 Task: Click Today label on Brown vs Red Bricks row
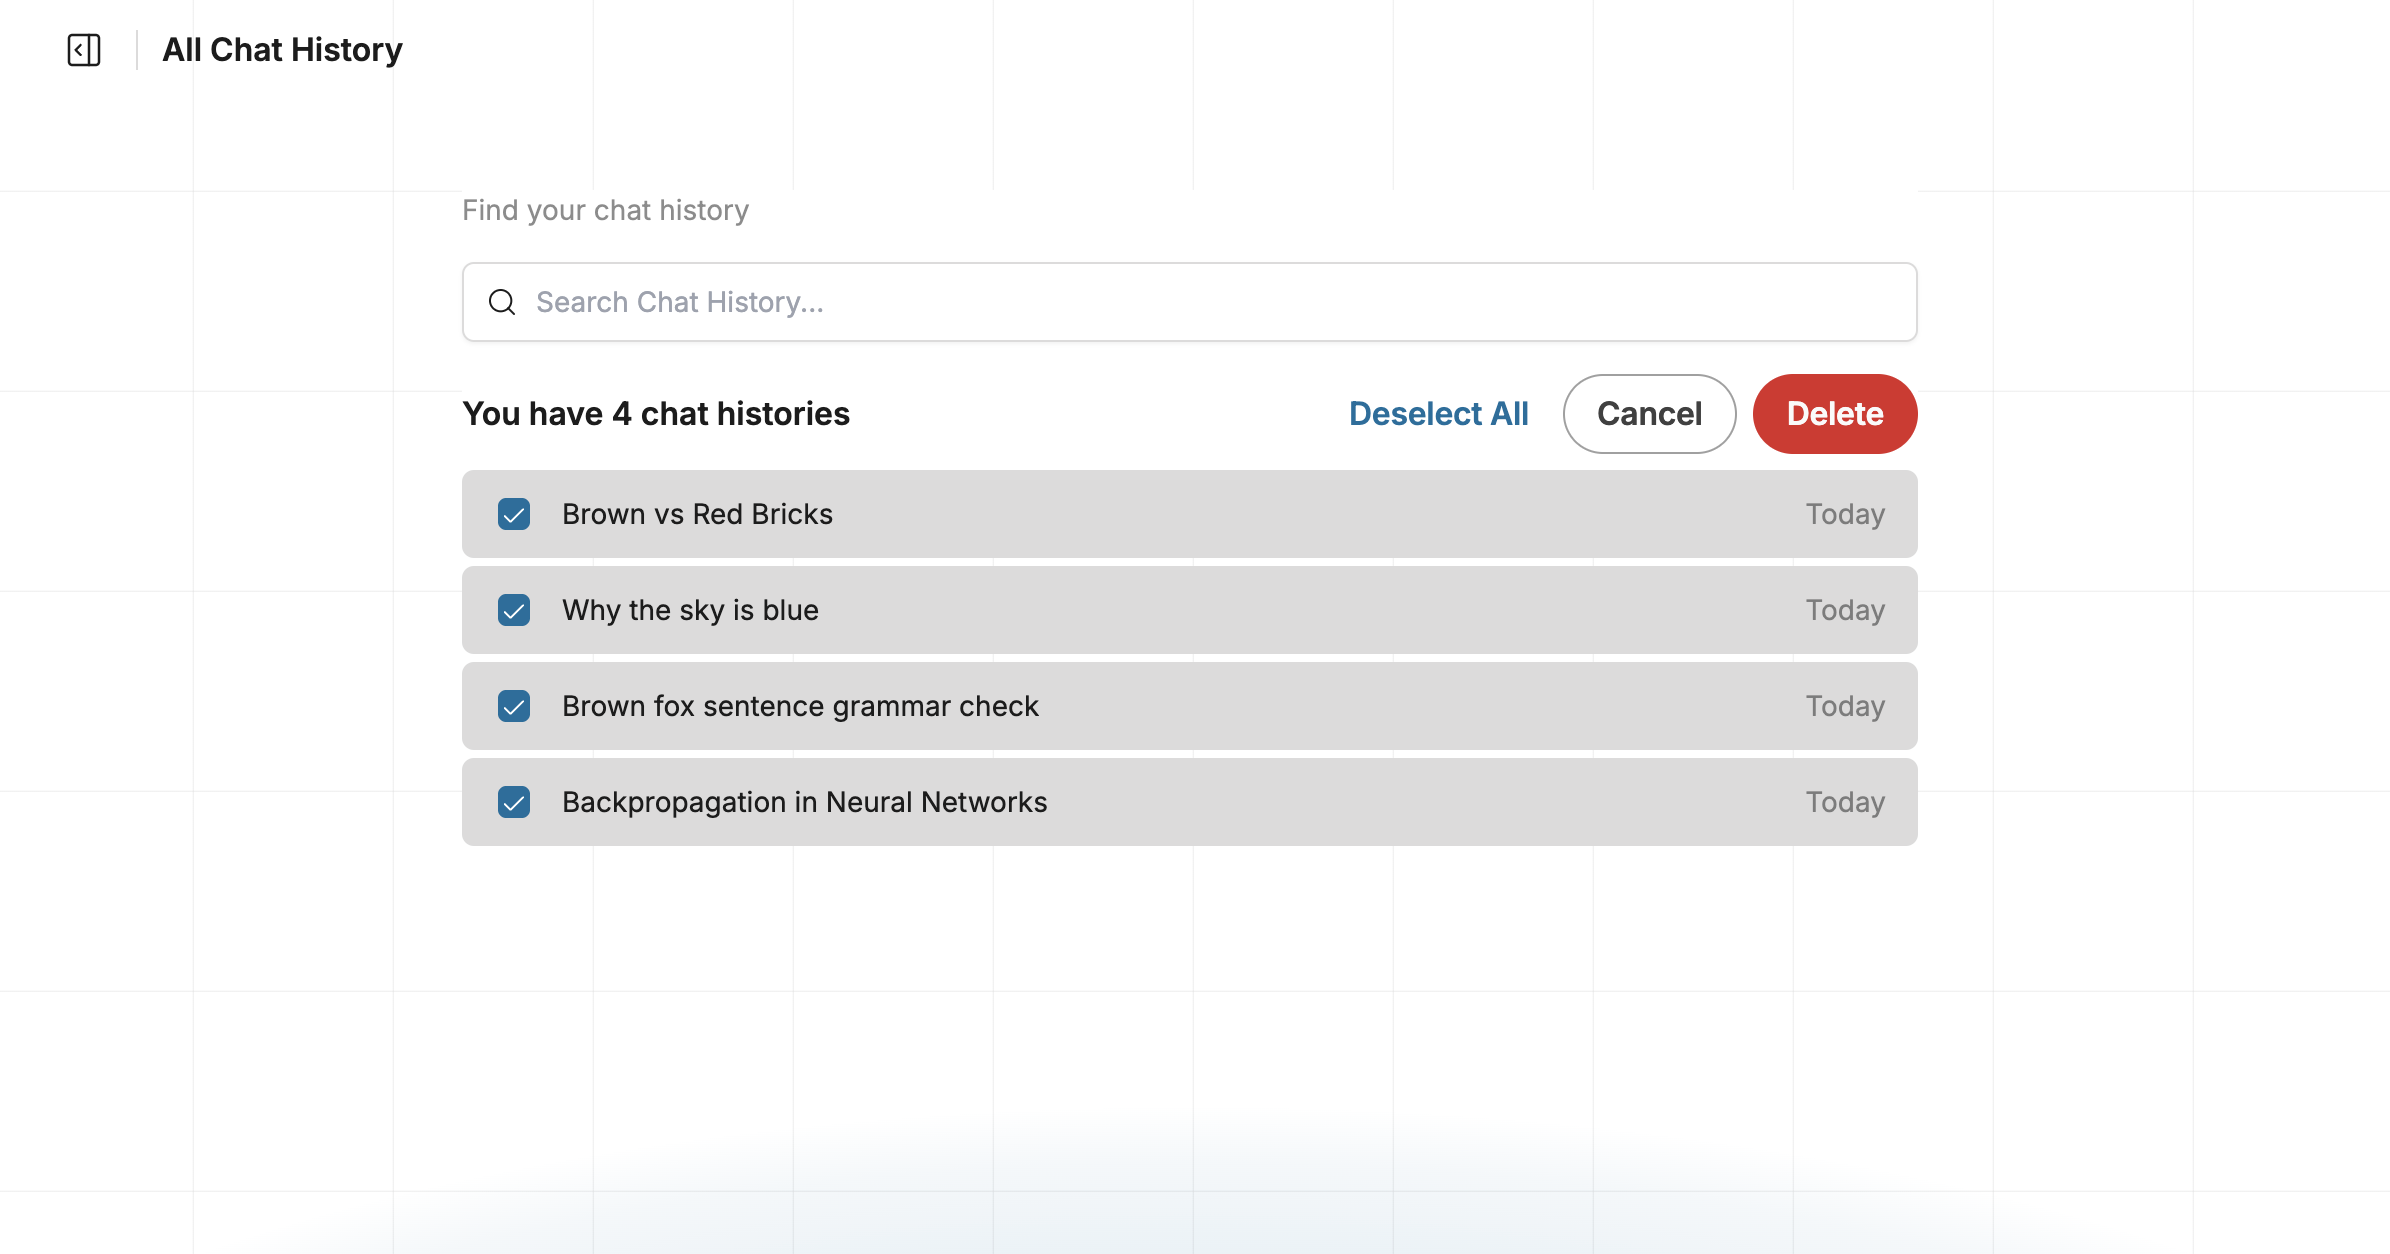1845,514
